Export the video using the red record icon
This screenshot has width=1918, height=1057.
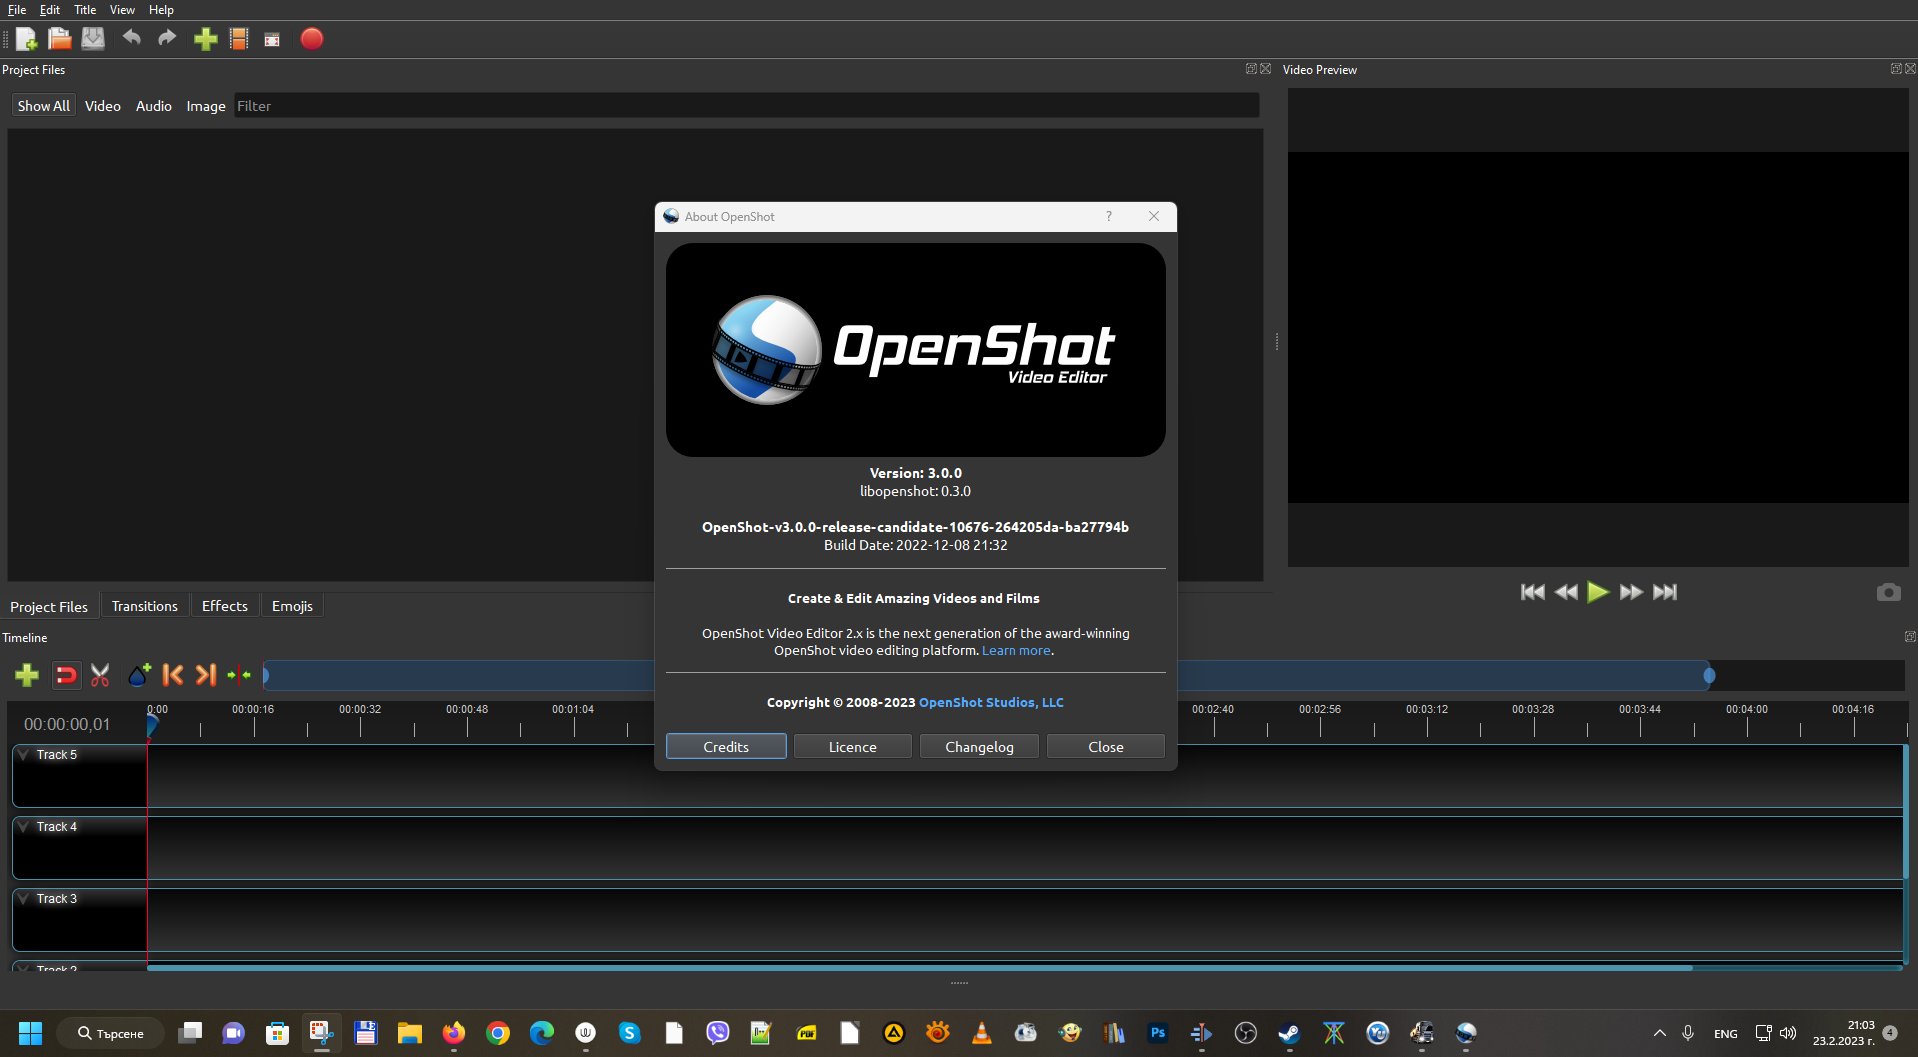pos(311,39)
